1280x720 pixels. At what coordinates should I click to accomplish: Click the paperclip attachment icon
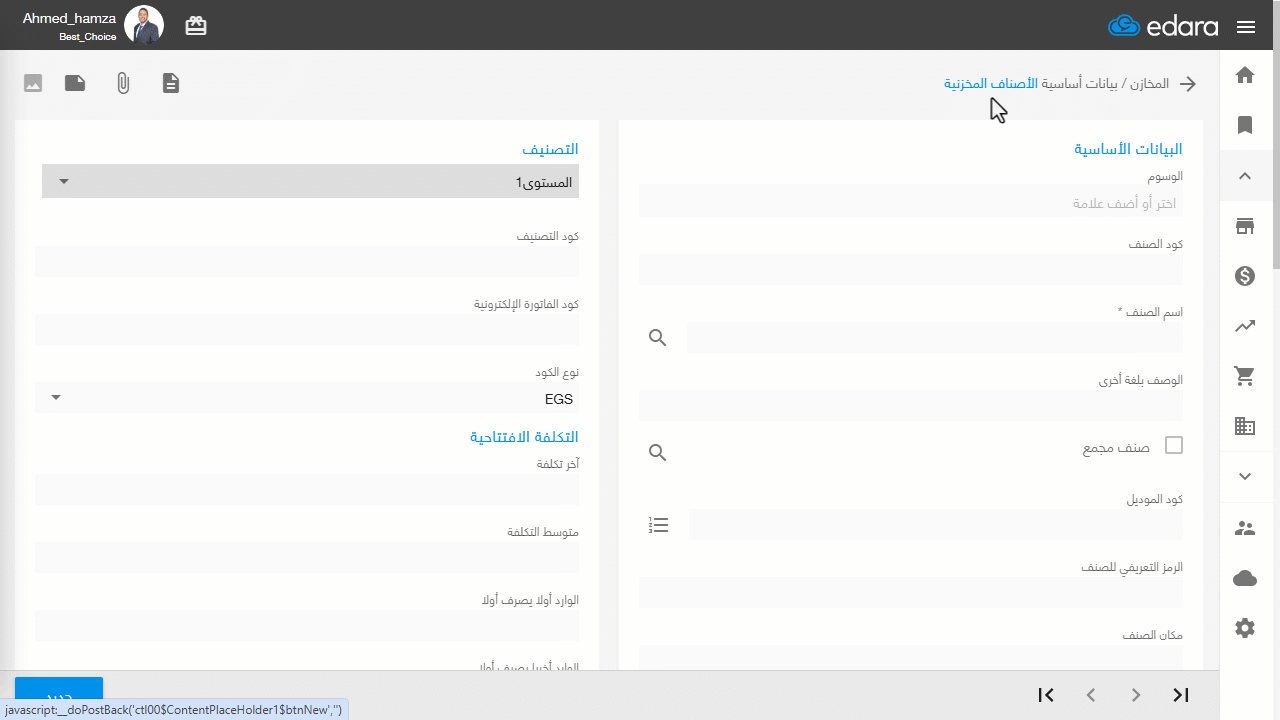coord(123,83)
